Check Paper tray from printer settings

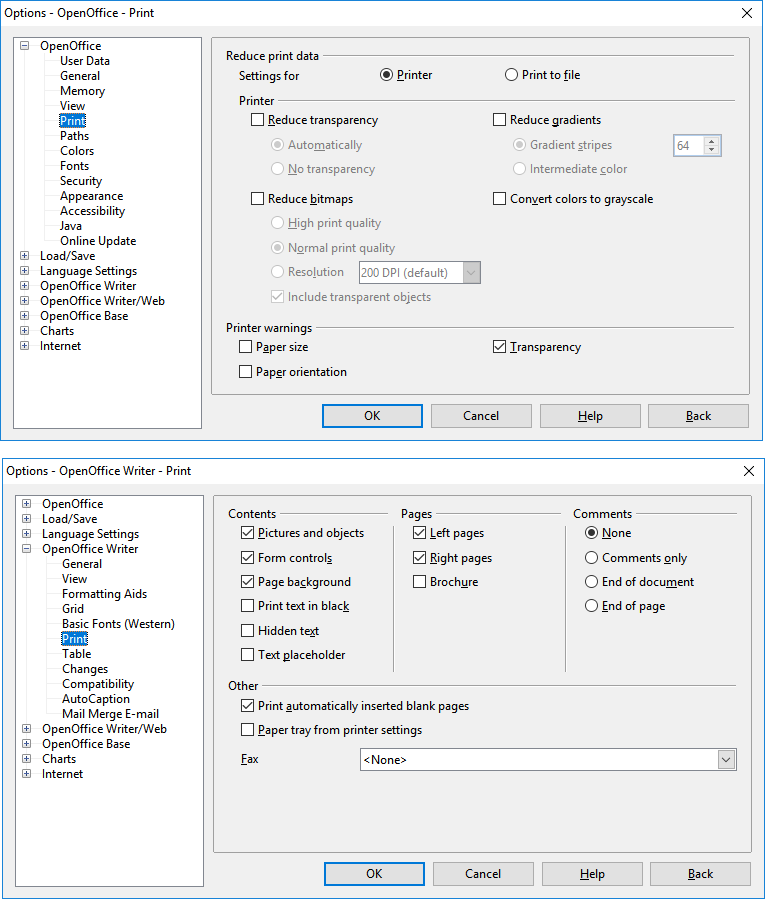248,730
